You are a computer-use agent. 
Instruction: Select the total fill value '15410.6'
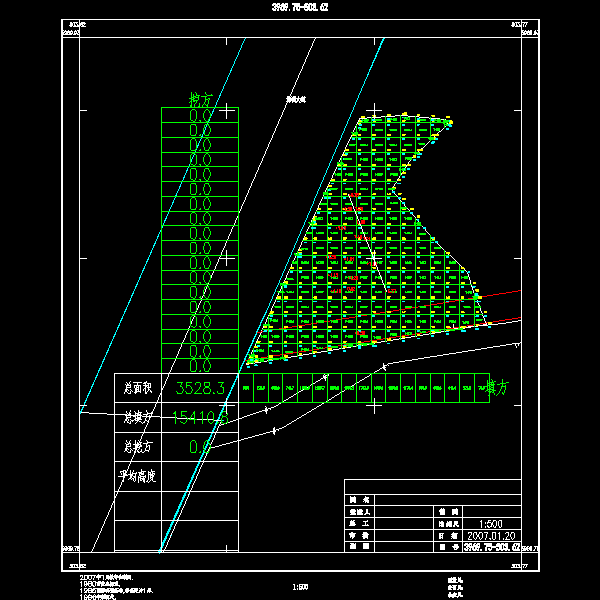coord(200,417)
